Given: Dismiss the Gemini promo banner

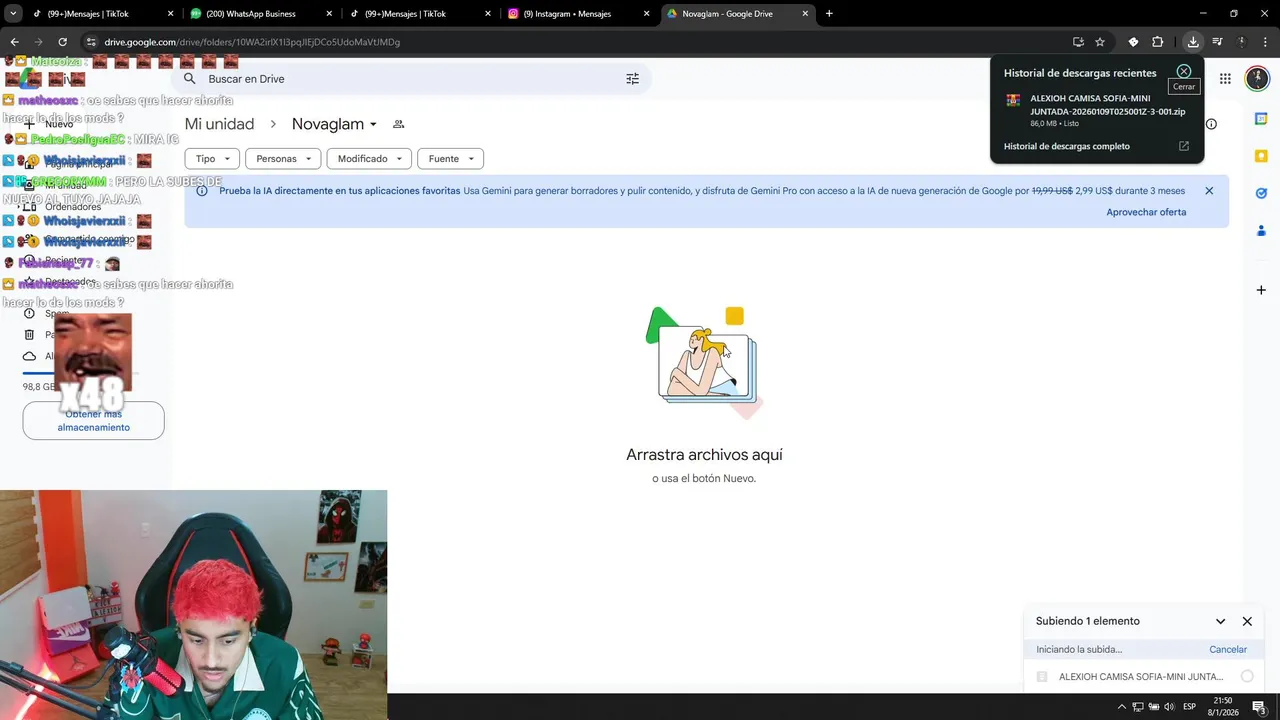Looking at the screenshot, I should (x=1209, y=190).
